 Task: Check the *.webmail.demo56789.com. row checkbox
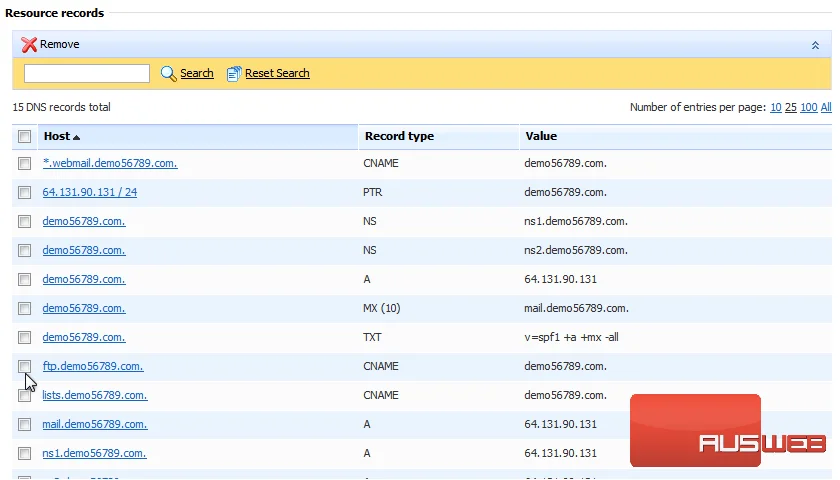pos(25,163)
